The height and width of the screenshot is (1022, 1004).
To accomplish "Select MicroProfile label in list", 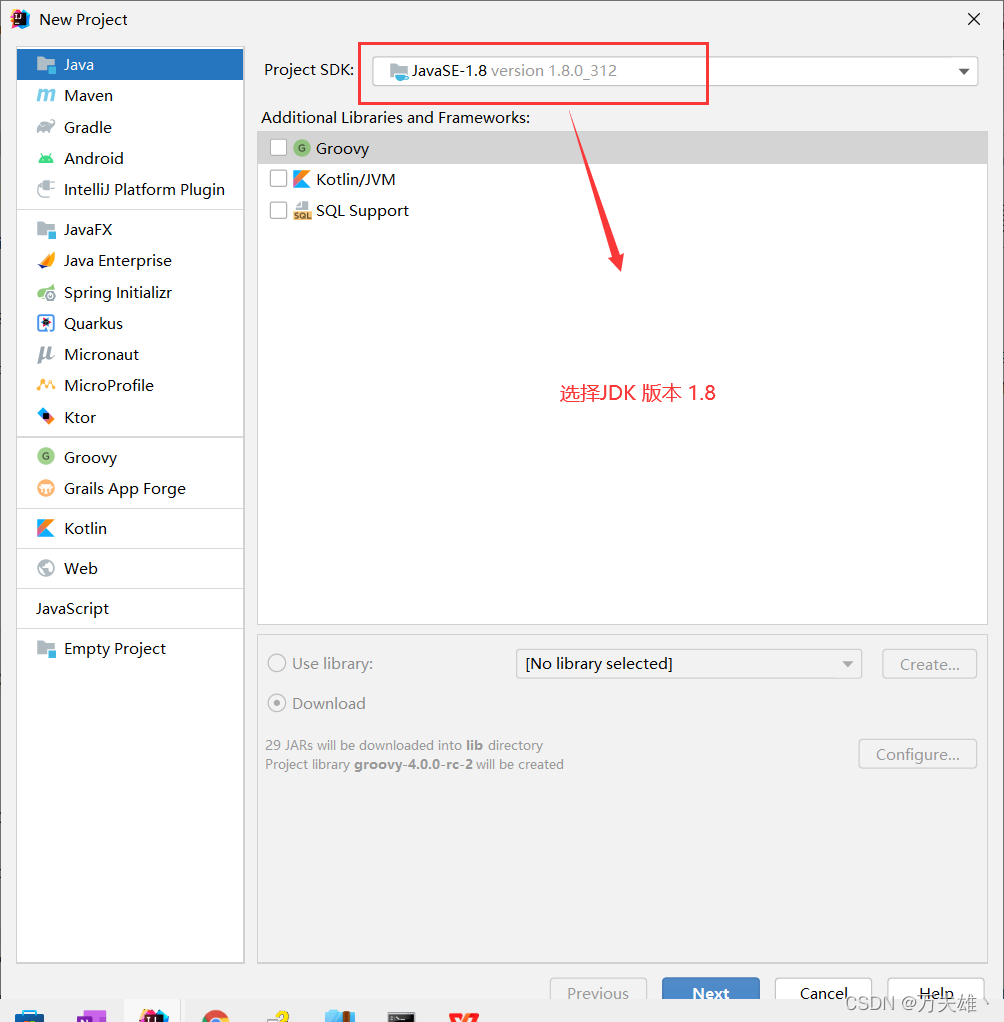I will tap(109, 385).
